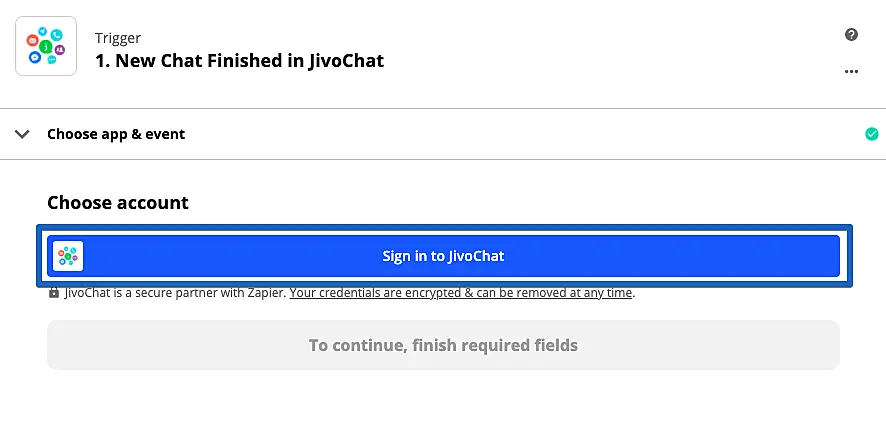
Task: Click "To continue, finish required fields" button
Action: click(443, 345)
